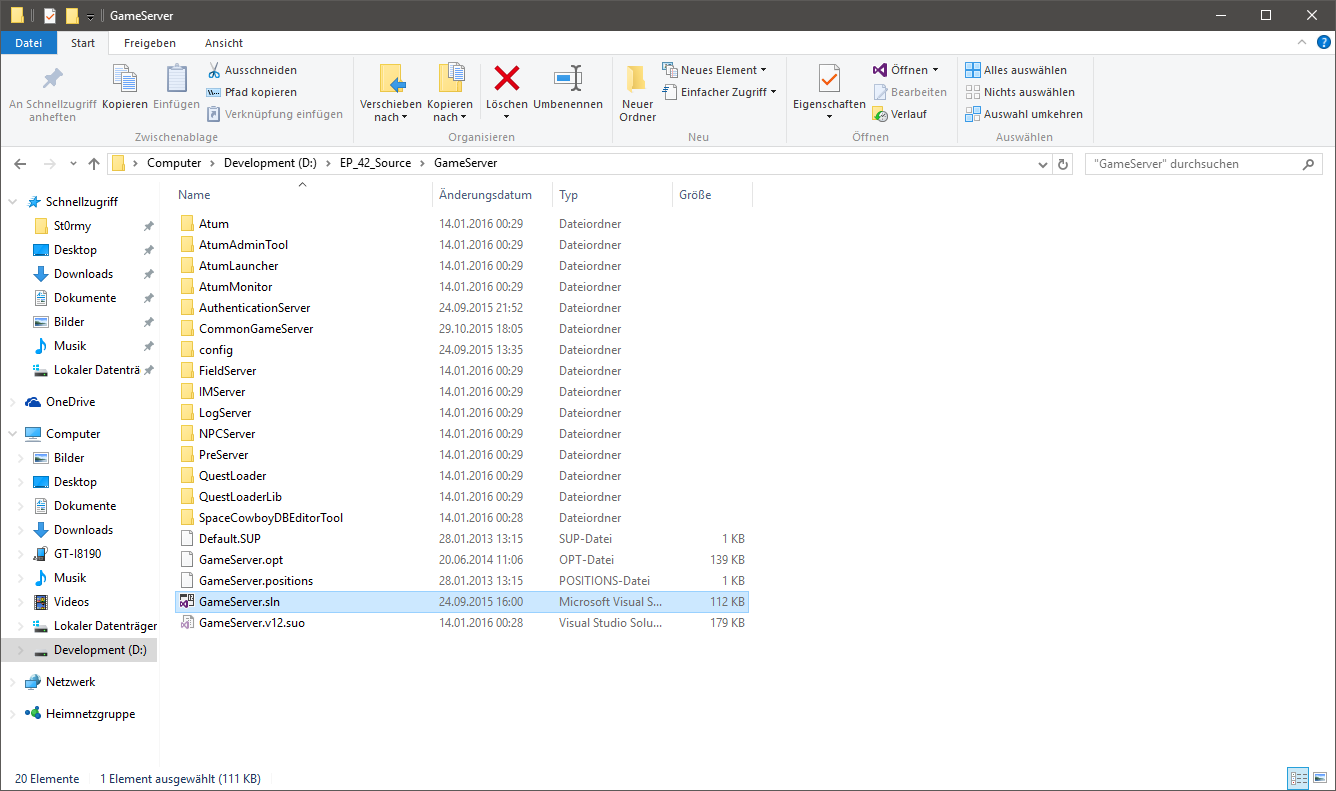Image resolution: width=1336 pixels, height=791 pixels.
Task: Open the Datei menu tab
Action: point(29,43)
